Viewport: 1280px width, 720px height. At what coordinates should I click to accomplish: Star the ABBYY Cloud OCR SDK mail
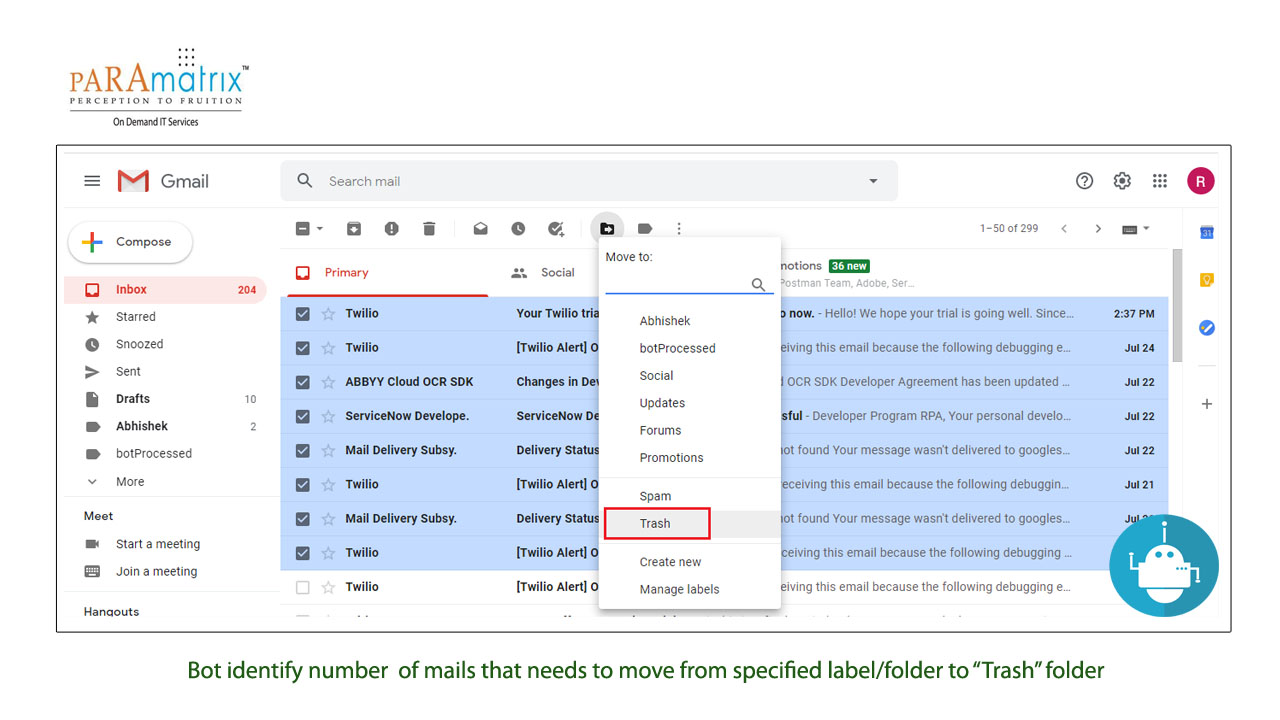coord(328,382)
